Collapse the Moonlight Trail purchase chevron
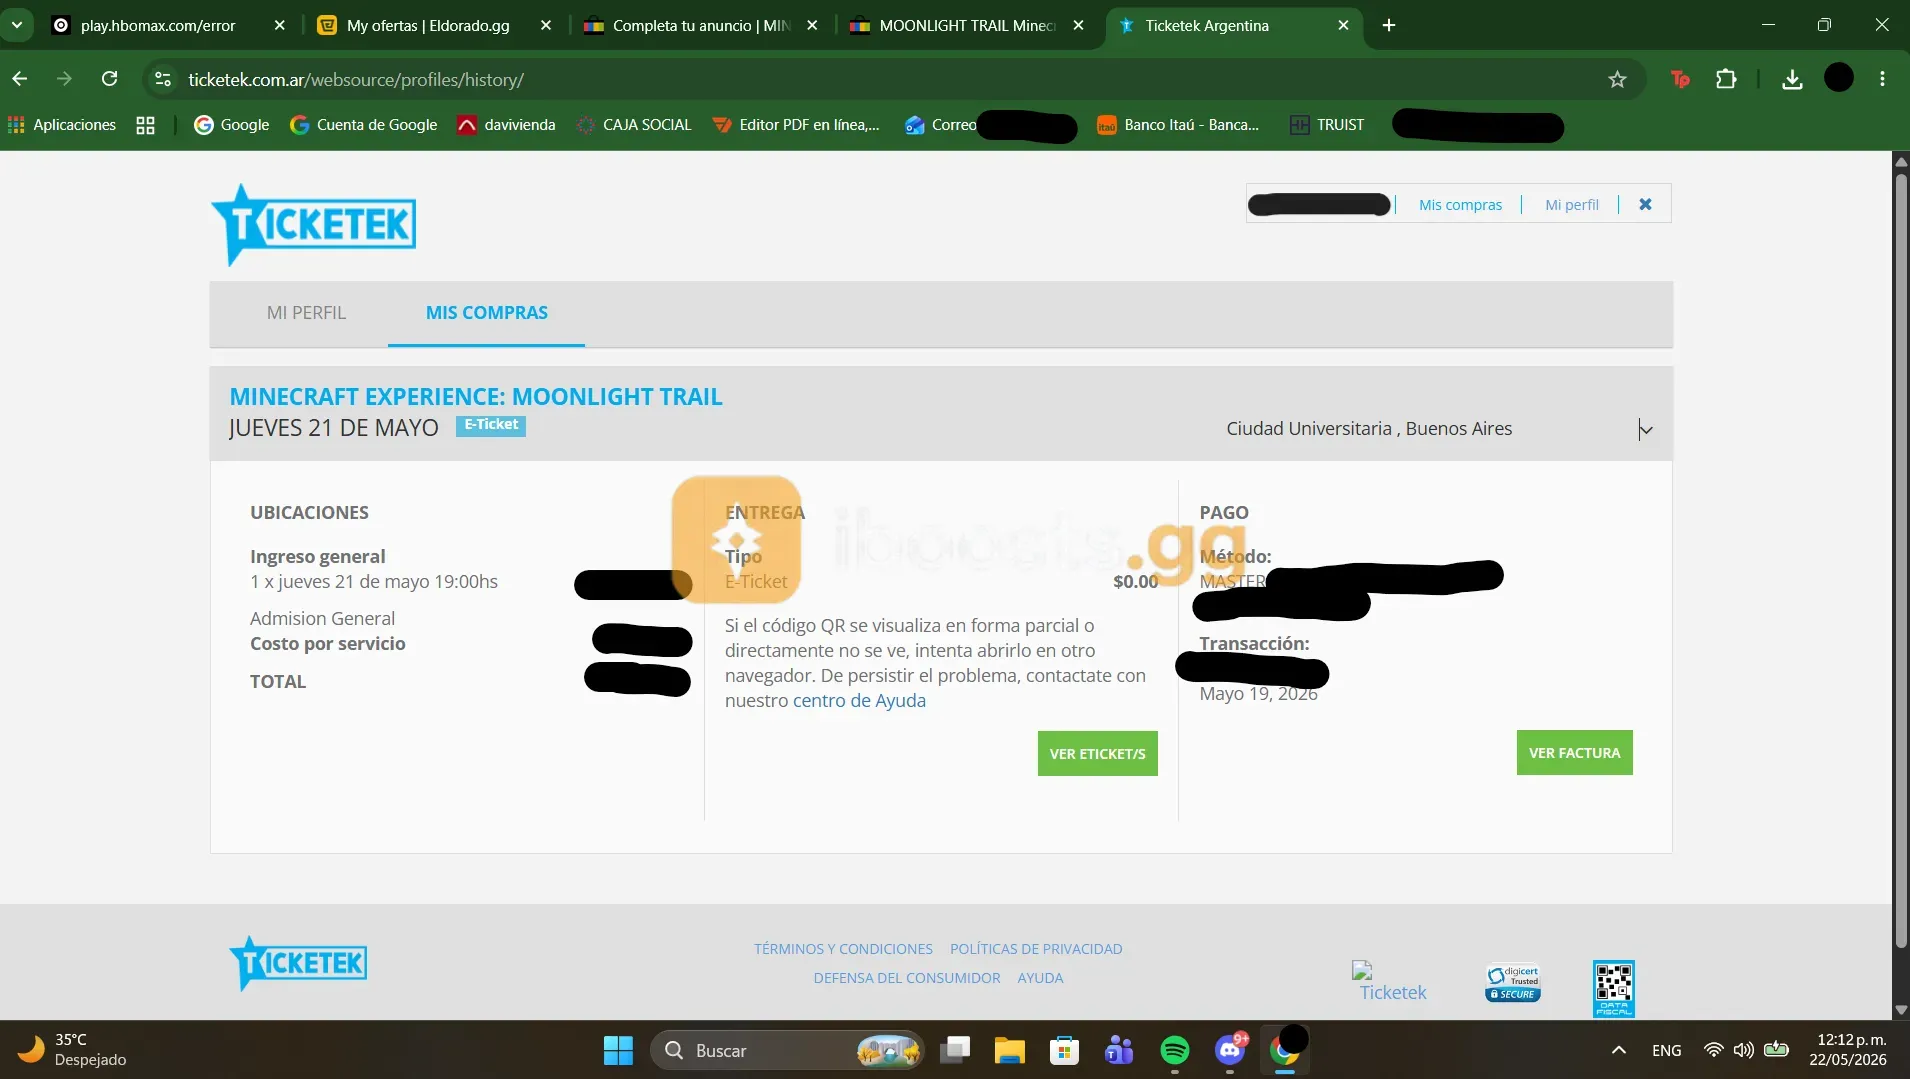The image size is (1910, 1079). tap(1645, 430)
